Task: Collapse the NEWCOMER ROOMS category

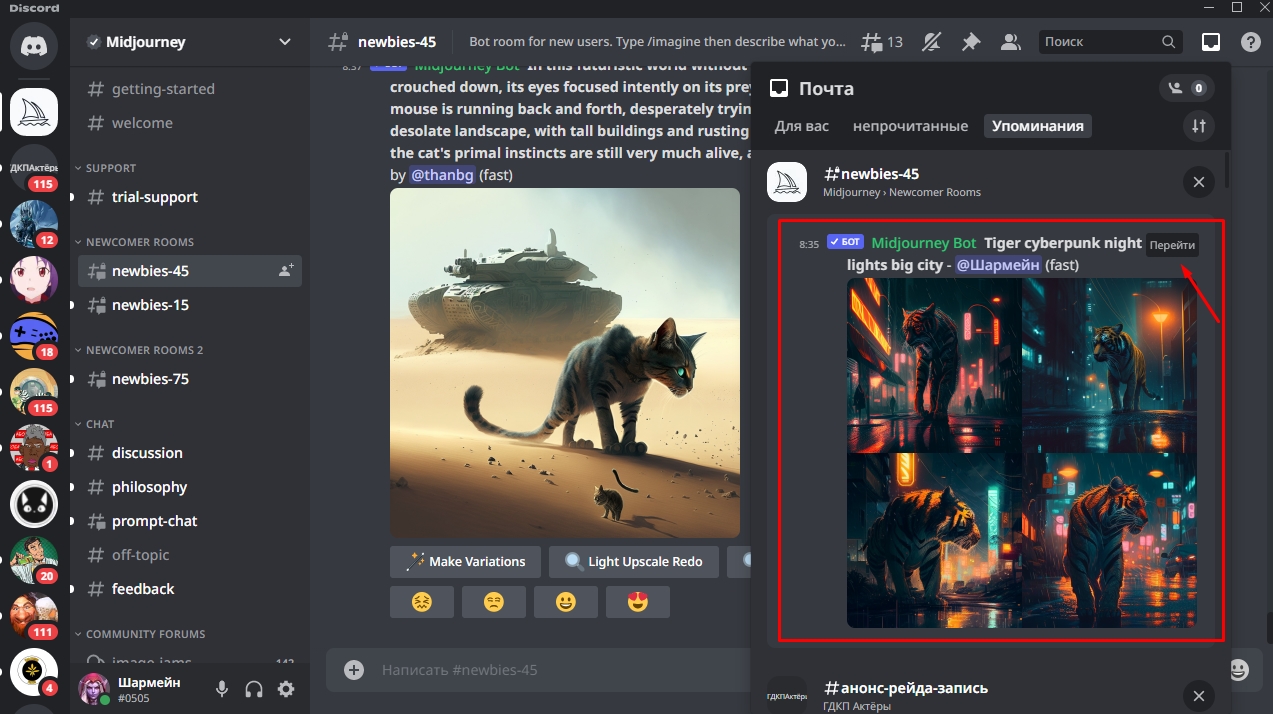Action: tap(140, 242)
